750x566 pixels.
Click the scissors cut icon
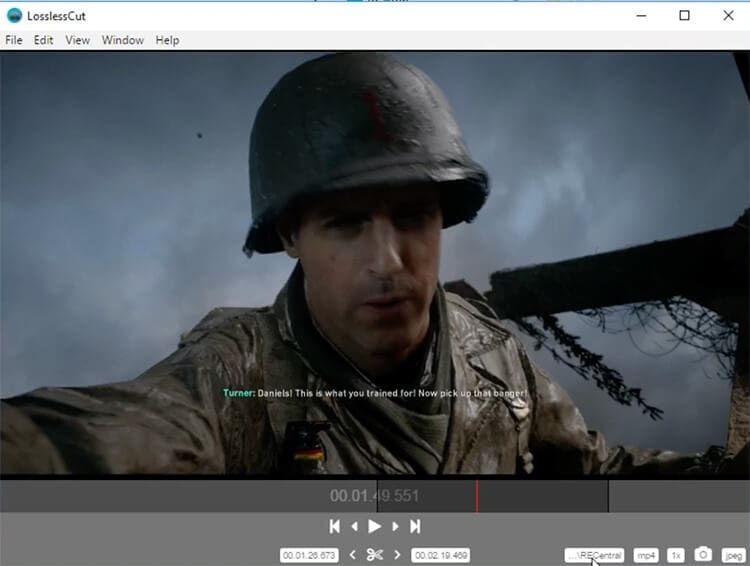(x=374, y=555)
